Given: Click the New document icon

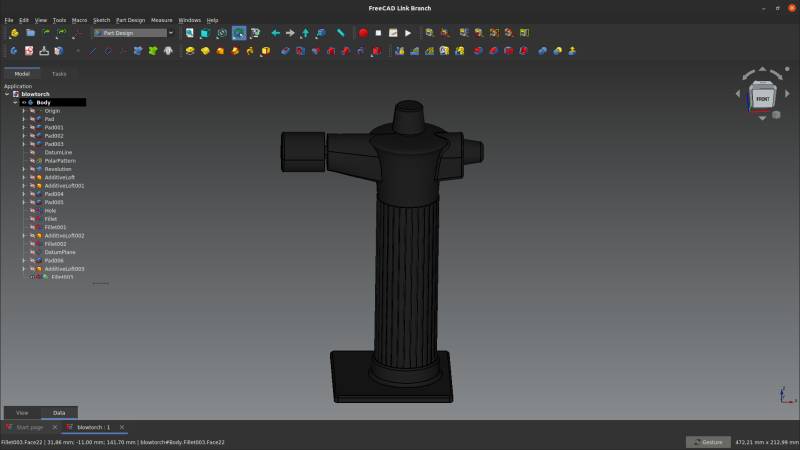Looking at the screenshot, I should pos(14,33).
